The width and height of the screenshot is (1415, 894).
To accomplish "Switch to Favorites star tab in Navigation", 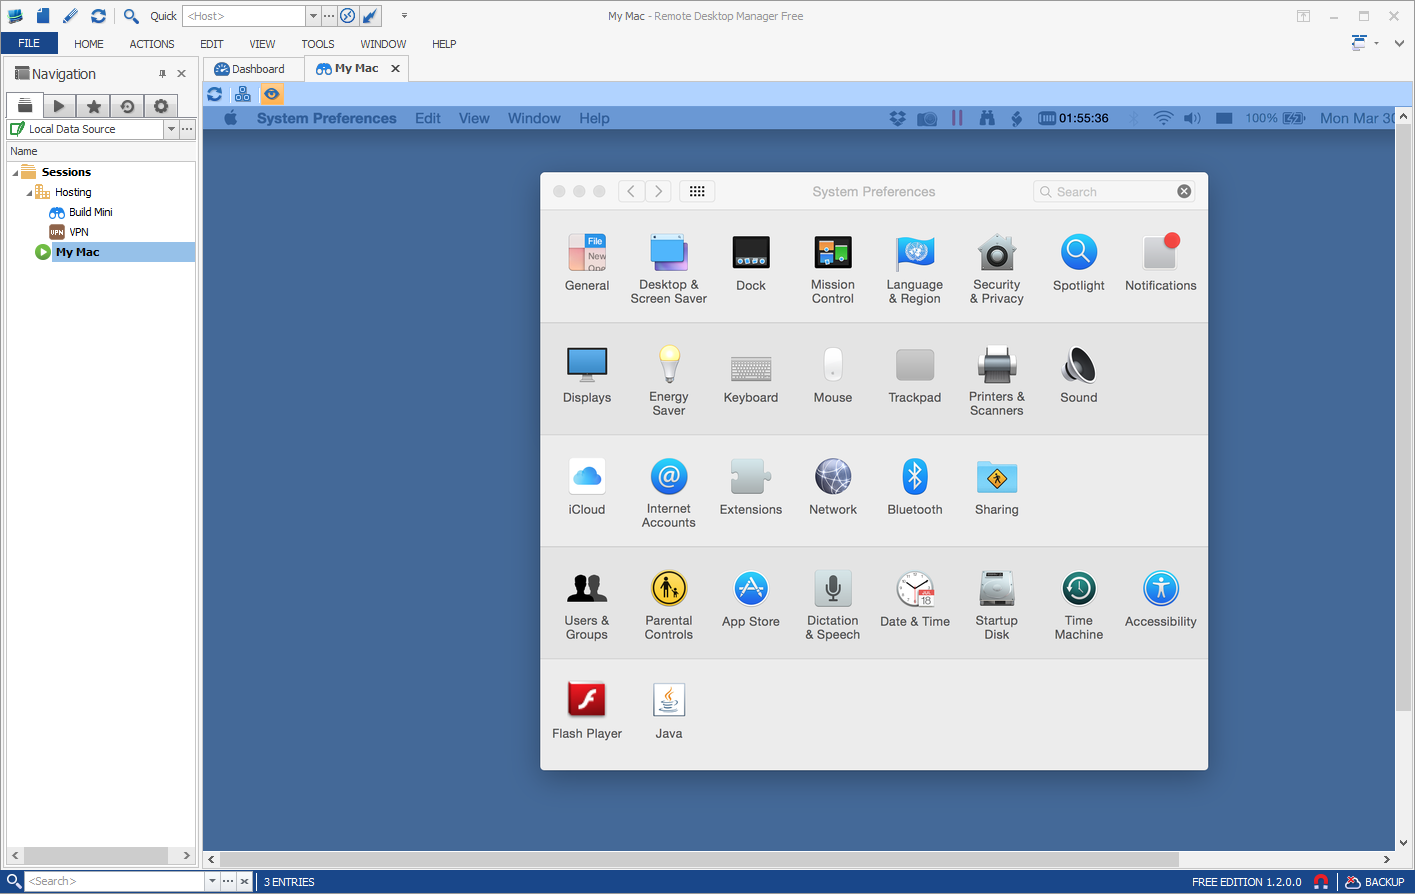I will 93,106.
